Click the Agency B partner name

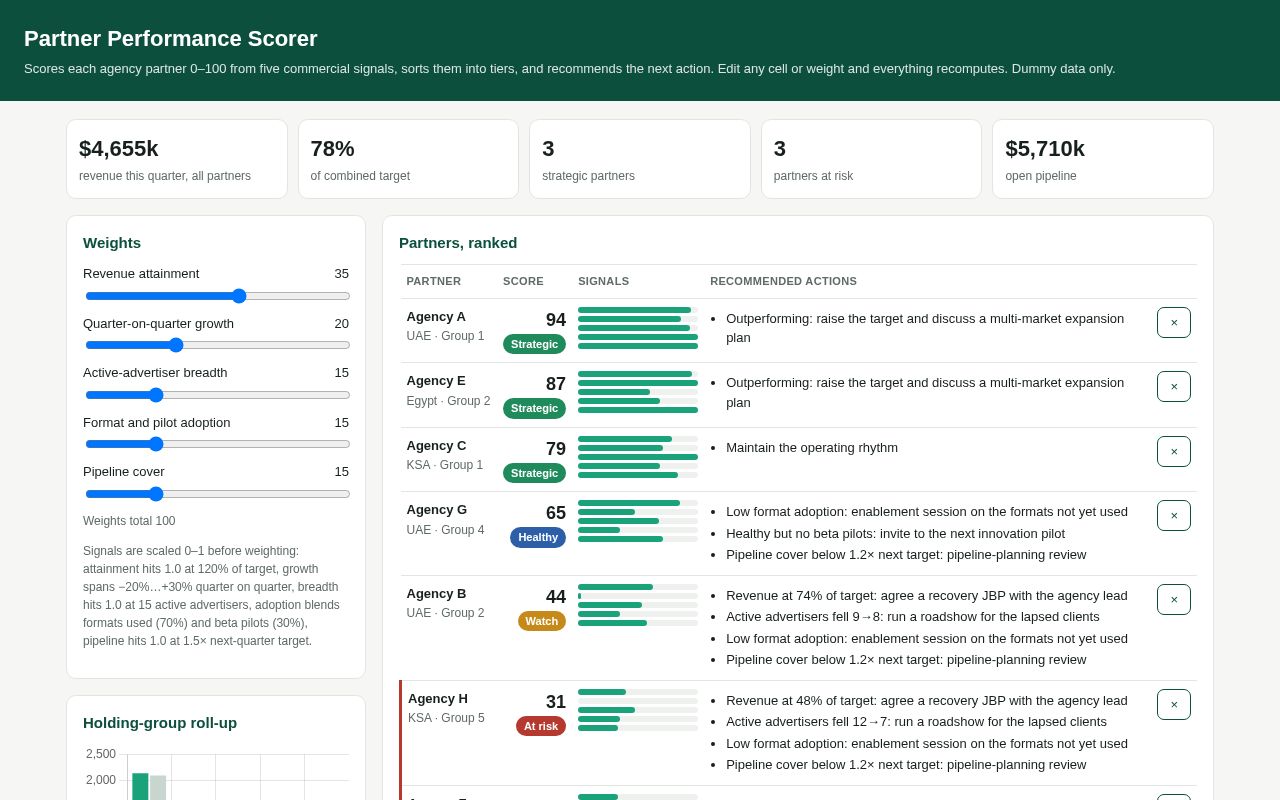click(x=436, y=594)
